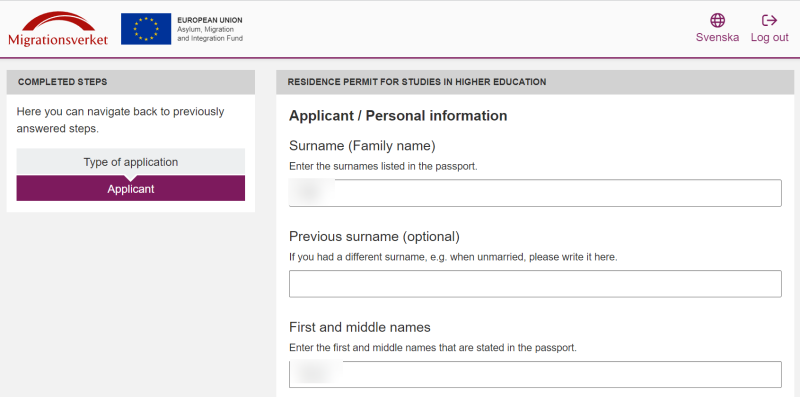The width and height of the screenshot is (800, 397).
Task: Click the Completed Steps panel header
Action: (131, 82)
